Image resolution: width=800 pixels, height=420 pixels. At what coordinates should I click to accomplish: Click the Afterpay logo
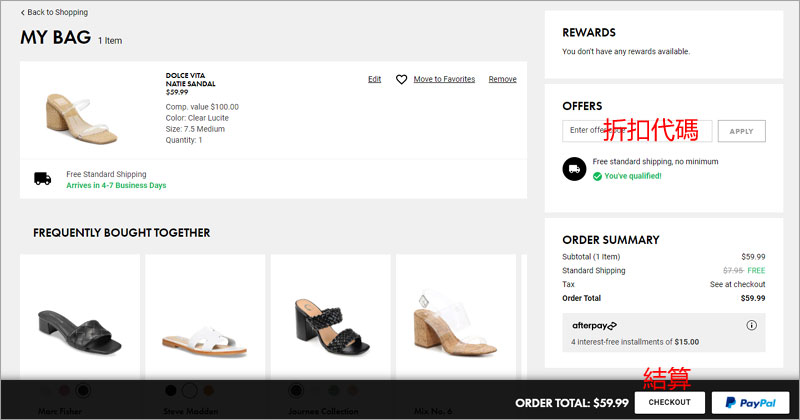click(x=594, y=326)
